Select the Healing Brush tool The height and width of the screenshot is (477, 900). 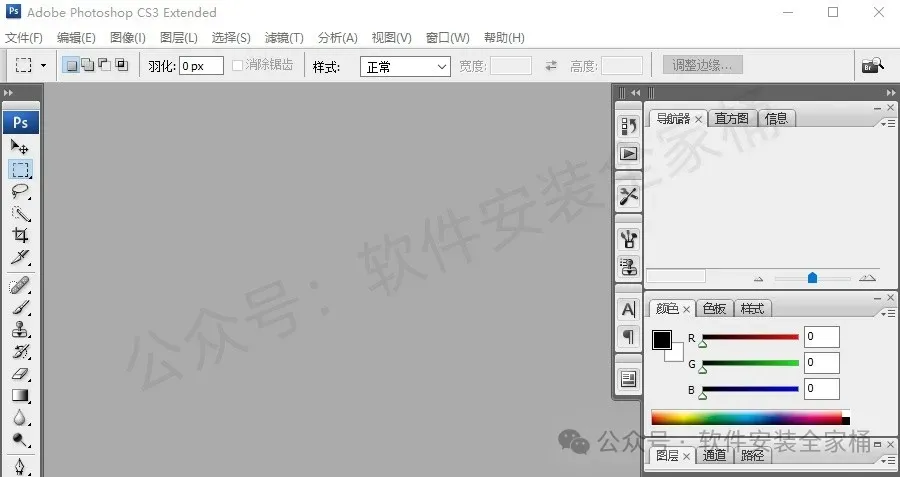click(20, 285)
